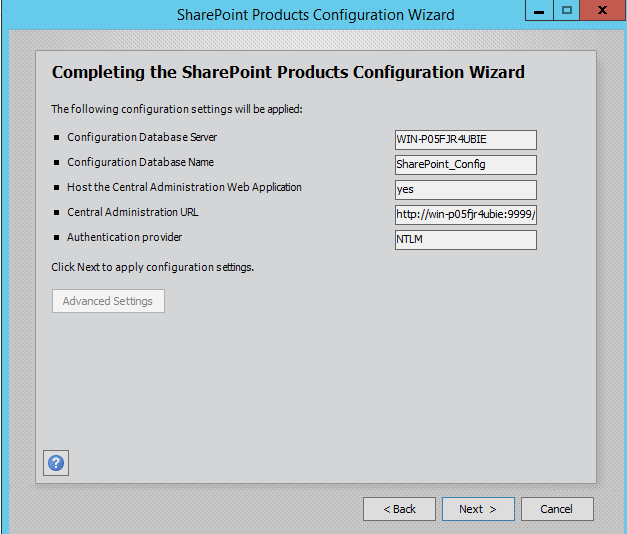Close the wizard with the red X

(x=603, y=10)
